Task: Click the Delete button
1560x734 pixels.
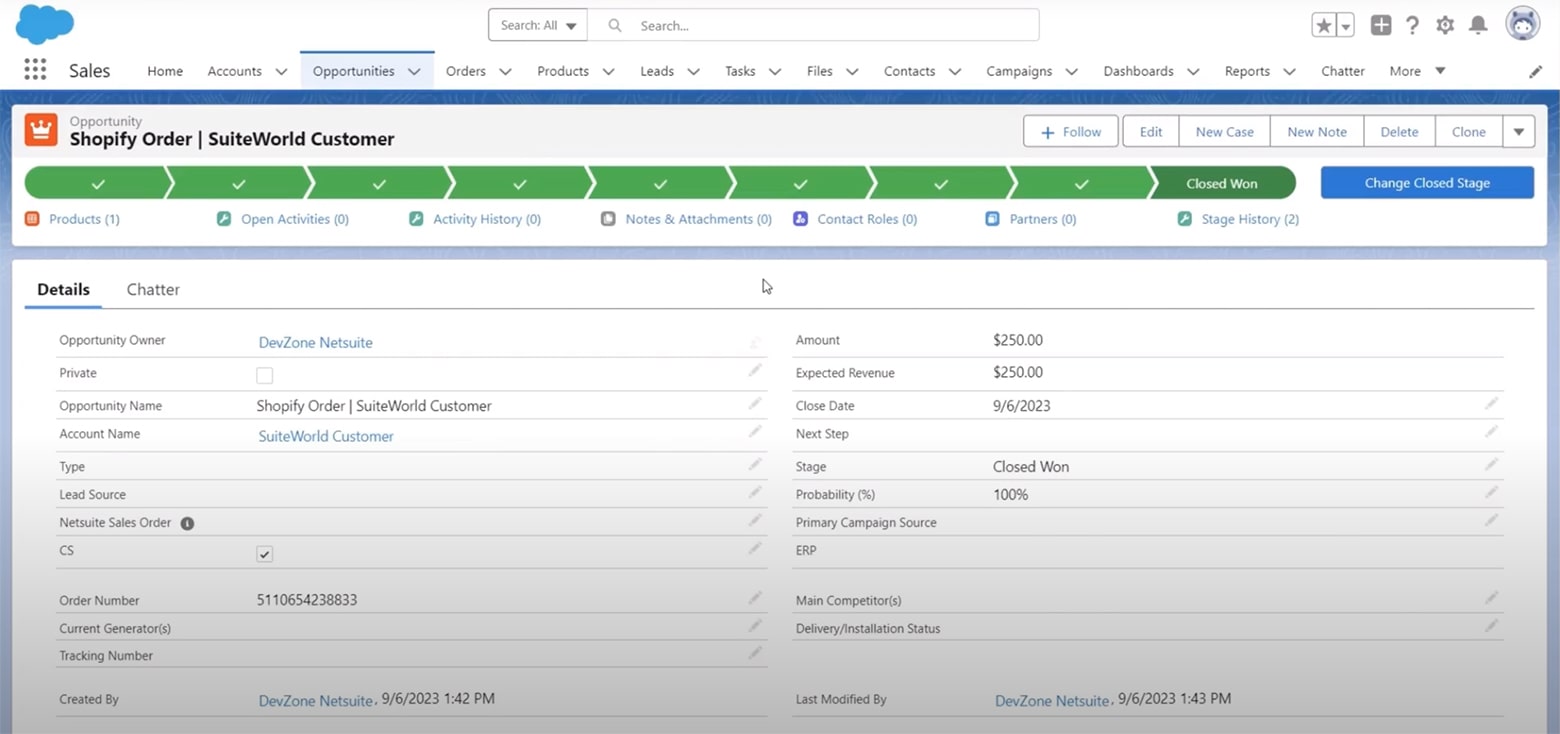Action: [x=1399, y=132]
